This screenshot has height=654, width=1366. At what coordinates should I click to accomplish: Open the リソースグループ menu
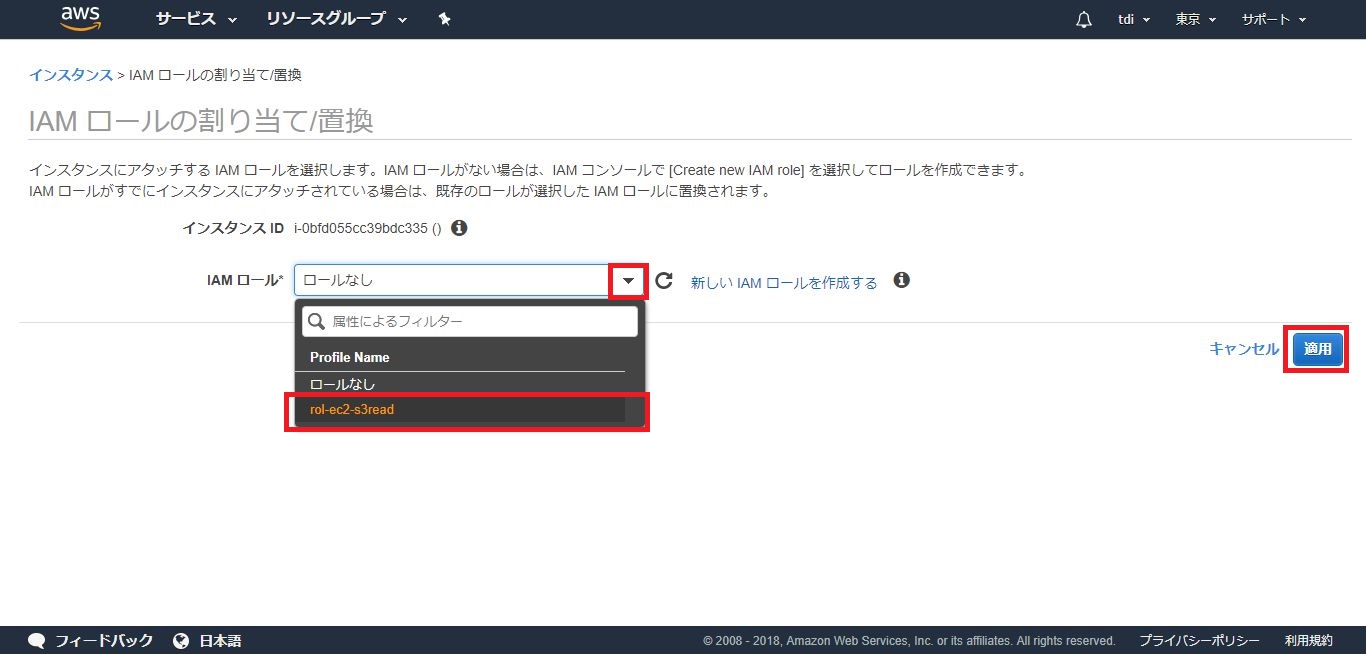tap(336, 20)
